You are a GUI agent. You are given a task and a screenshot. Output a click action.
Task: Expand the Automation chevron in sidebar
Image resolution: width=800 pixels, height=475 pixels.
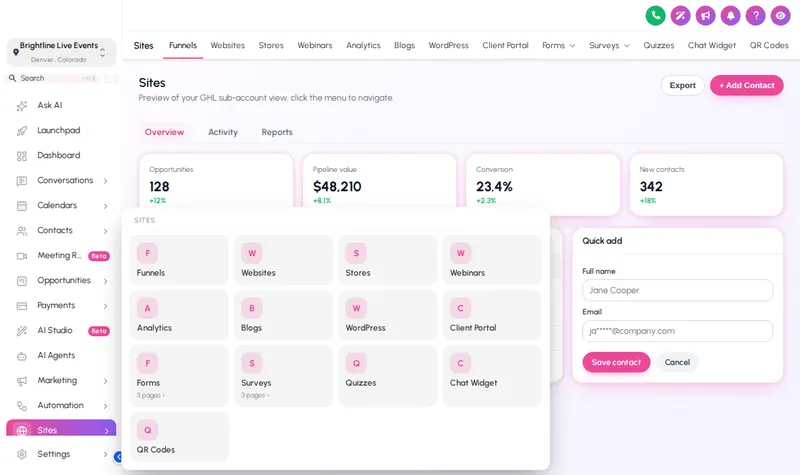(x=106, y=406)
